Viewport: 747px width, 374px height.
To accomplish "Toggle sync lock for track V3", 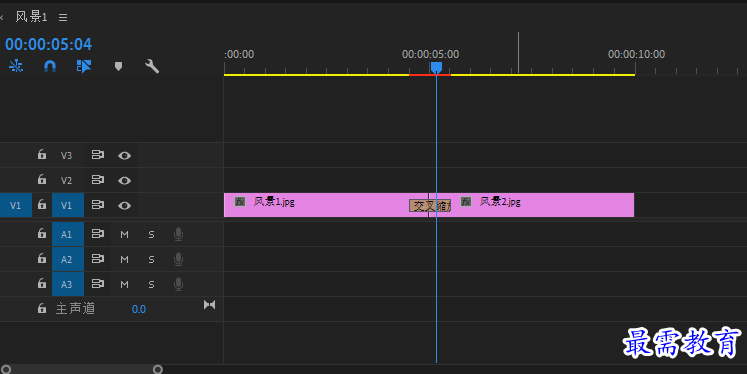I will click(98, 155).
